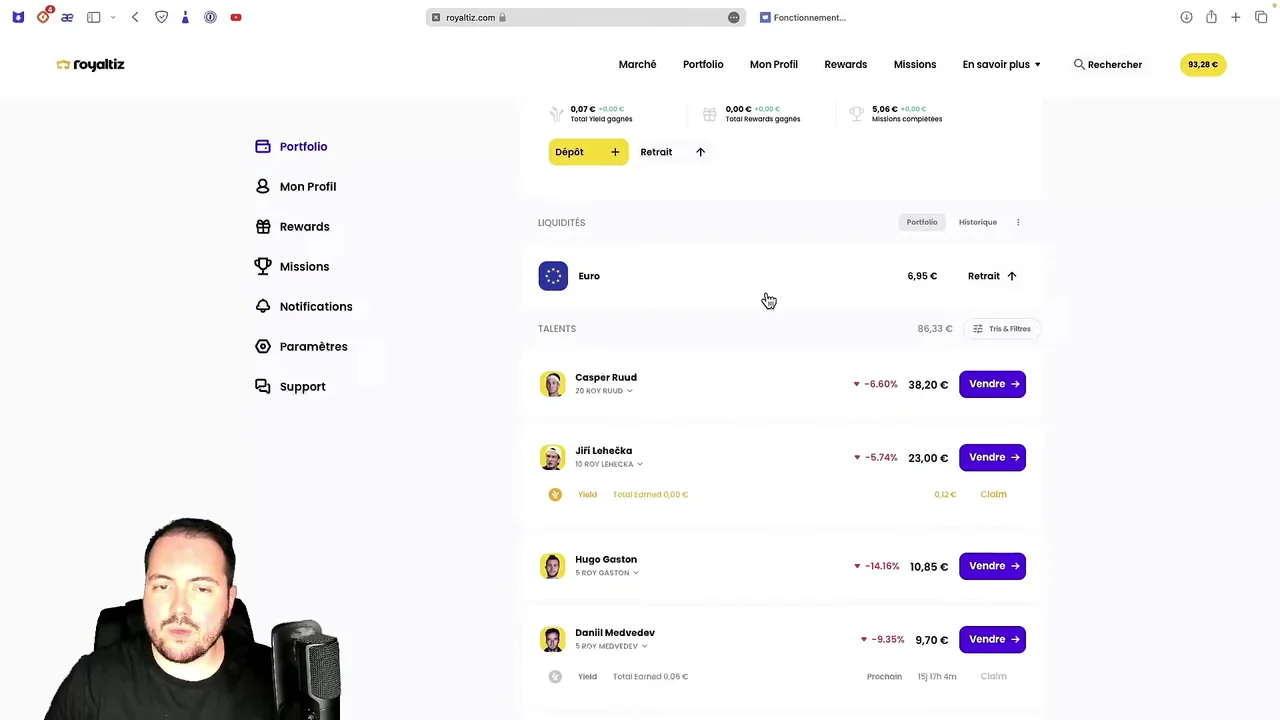Open the browser downloads icon
Screen dimensions: 1280x720
(x=1186, y=17)
